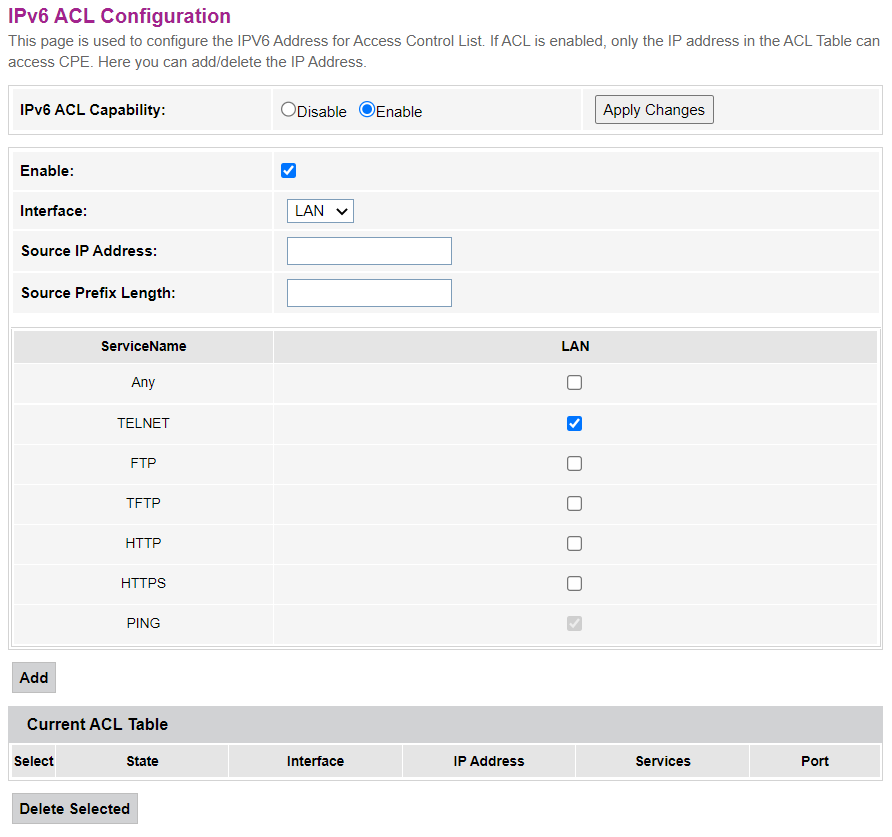
Task: Tick the TFTP service checkbox
Action: (x=574, y=503)
